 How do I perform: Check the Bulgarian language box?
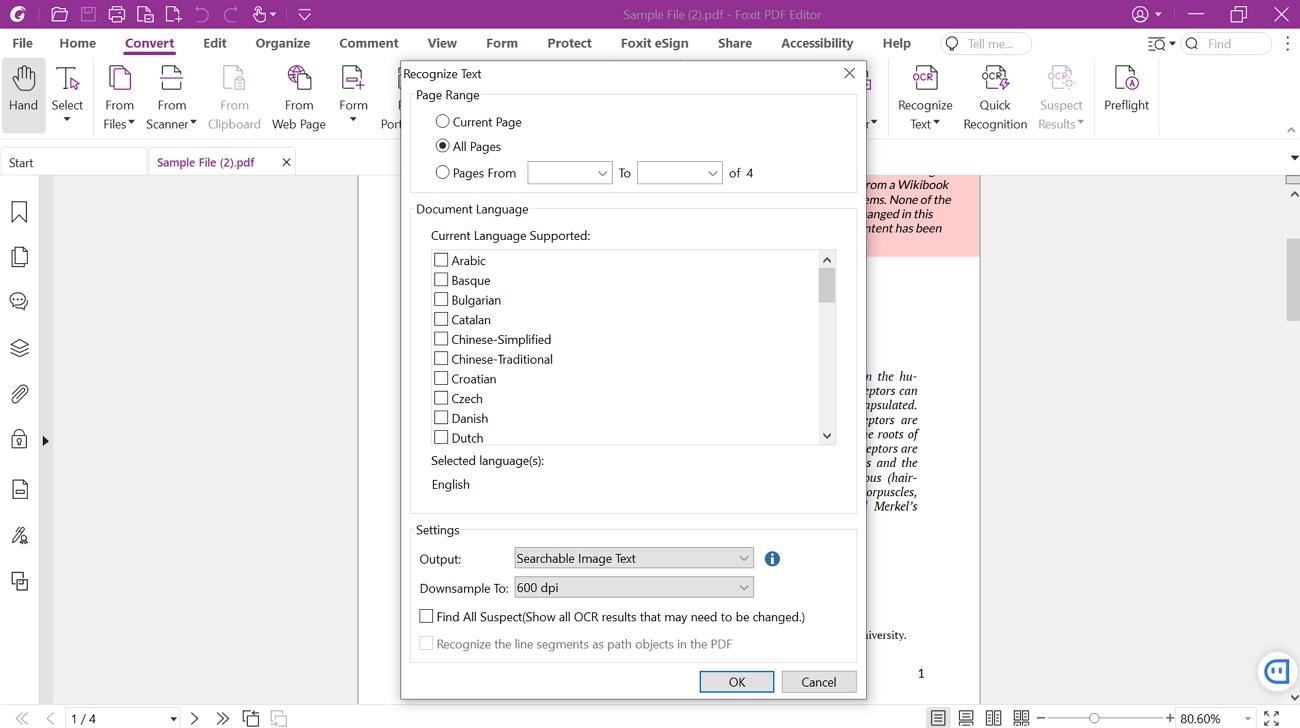pos(441,299)
